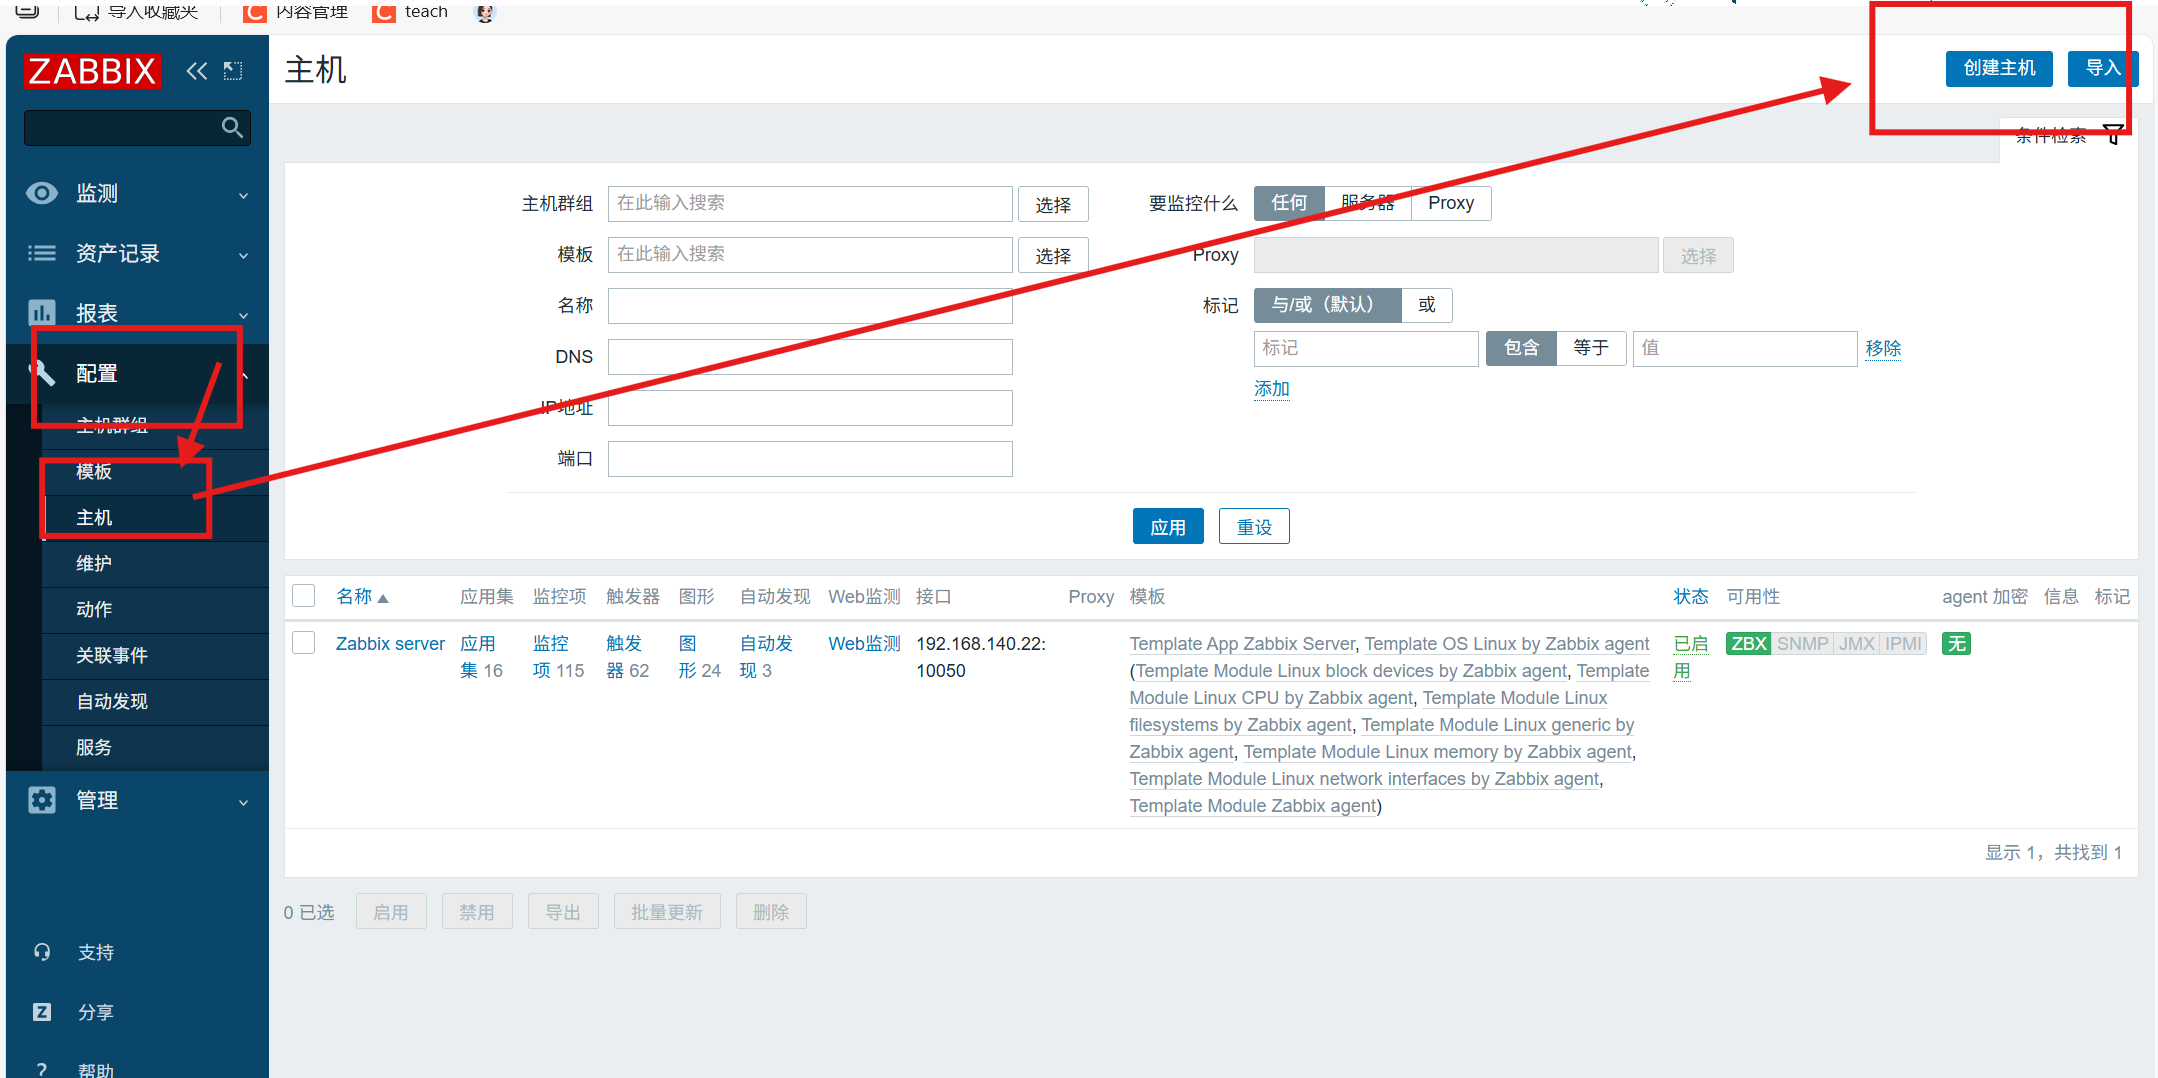
Task: Click the blue 应用 filter button
Action: pos(1168,527)
